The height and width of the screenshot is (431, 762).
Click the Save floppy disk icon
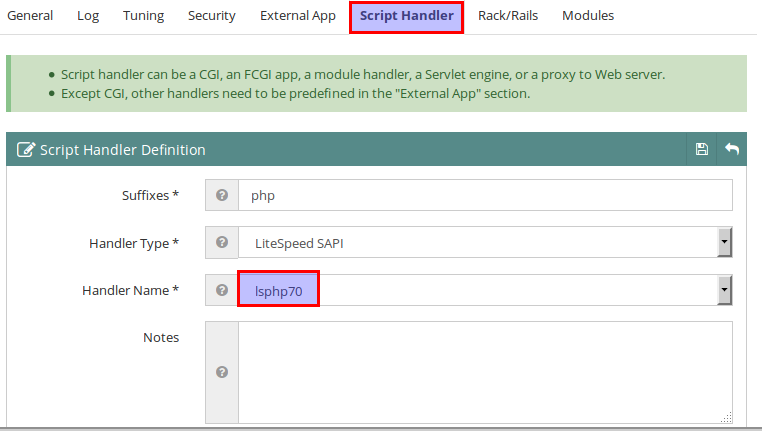coord(701,149)
